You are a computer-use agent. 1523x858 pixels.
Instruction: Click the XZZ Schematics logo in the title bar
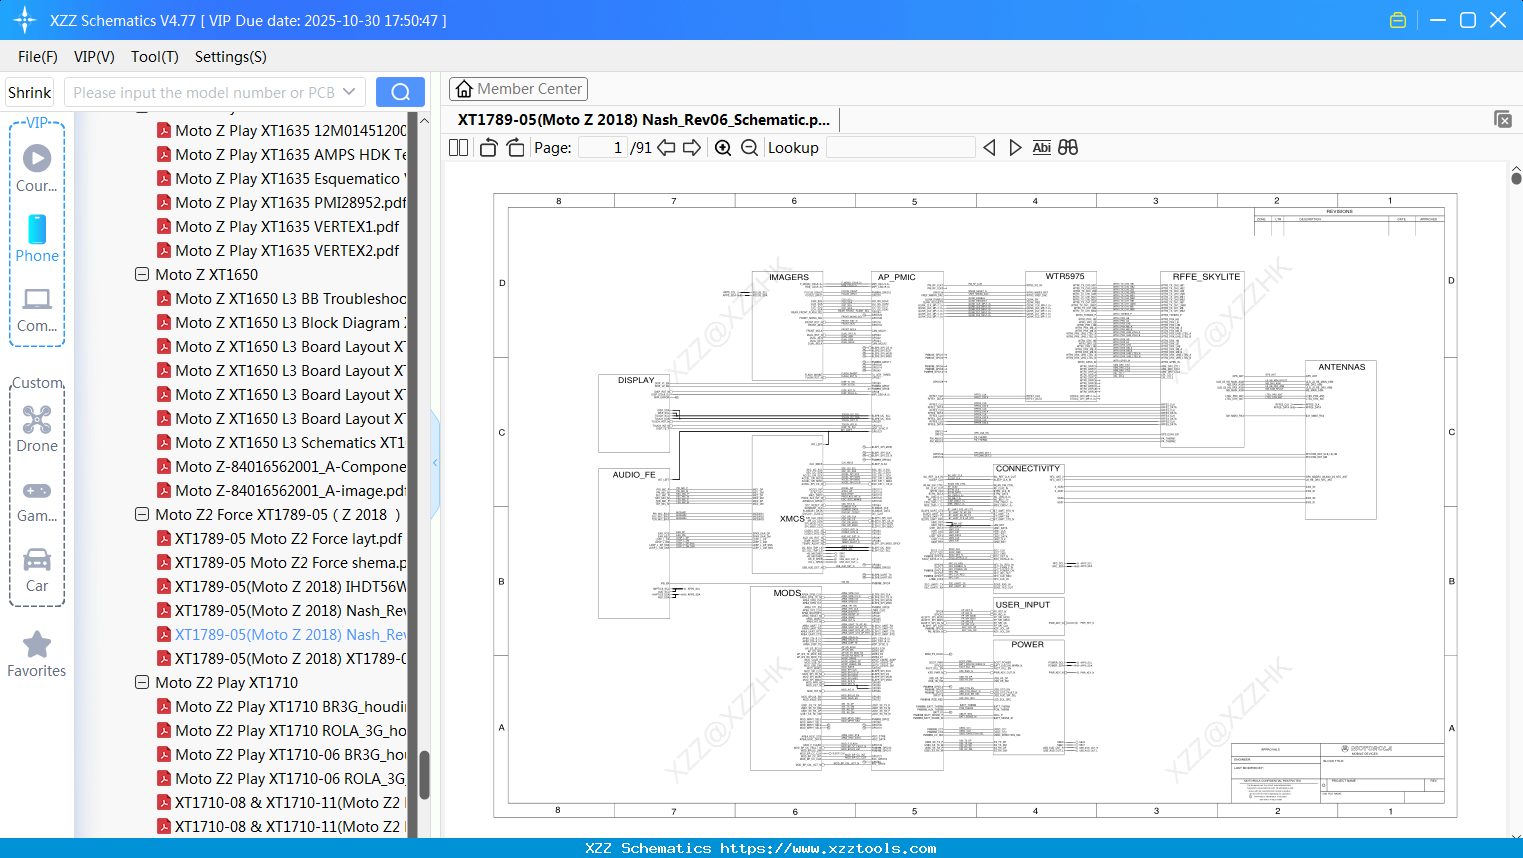[x=25, y=20]
